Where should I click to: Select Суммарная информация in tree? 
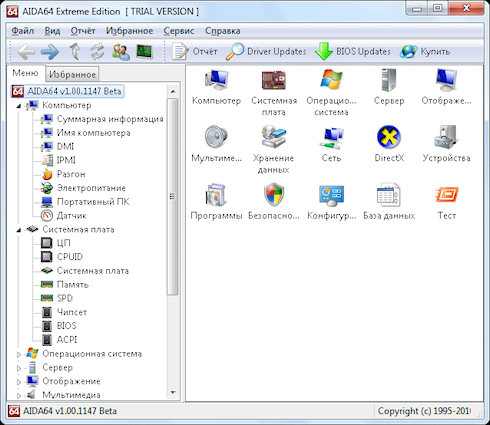coord(103,119)
